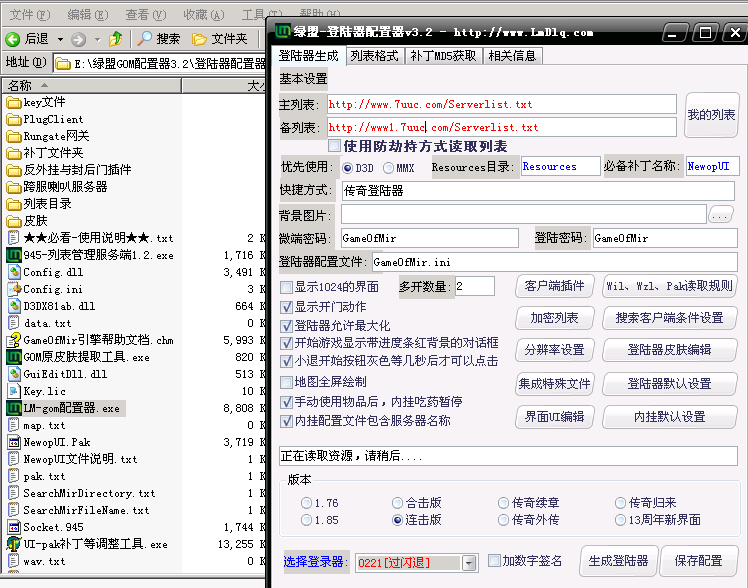The height and width of the screenshot is (588, 748).
Task: Switch to the 相关信息 tab
Action: pyautogui.click(x=512, y=56)
